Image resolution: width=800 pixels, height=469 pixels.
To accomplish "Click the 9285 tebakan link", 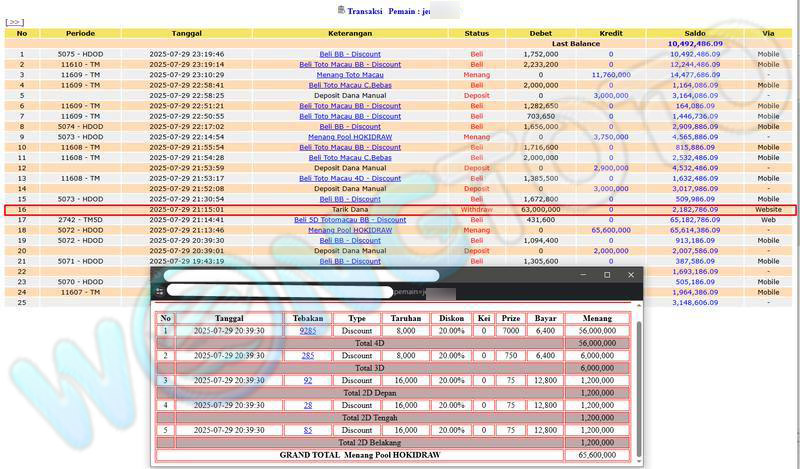I will pyautogui.click(x=307, y=330).
